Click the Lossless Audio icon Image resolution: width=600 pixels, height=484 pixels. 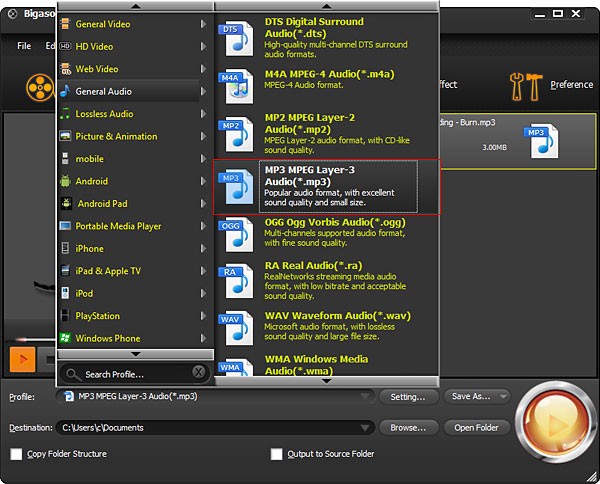65,114
